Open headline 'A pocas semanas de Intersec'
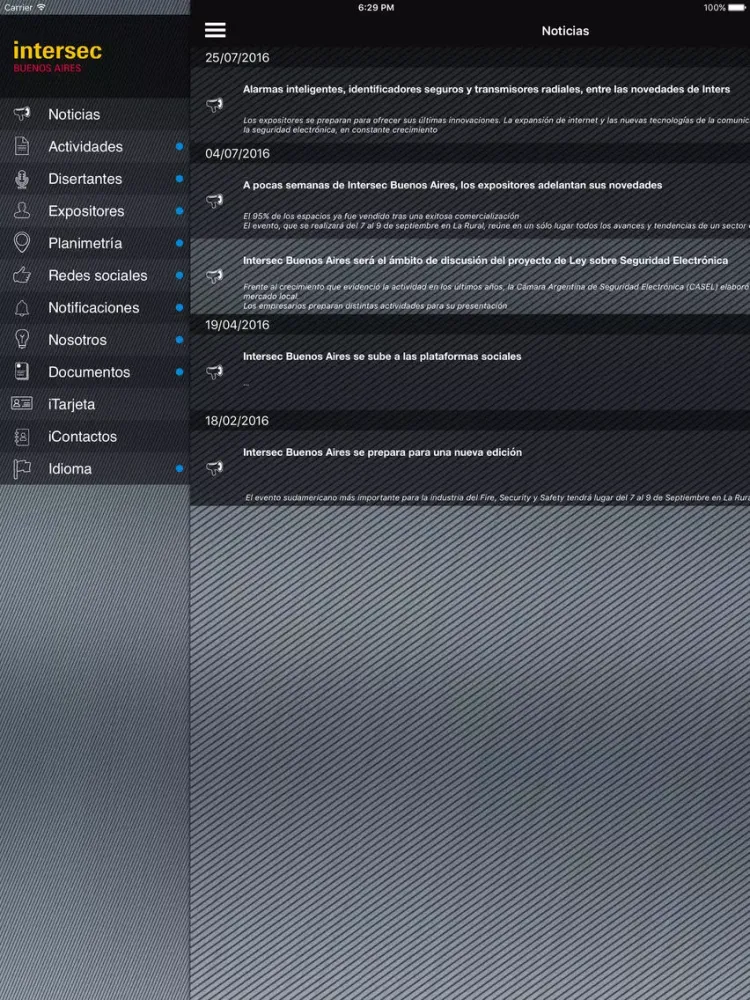 pyautogui.click(x=452, y=185)
